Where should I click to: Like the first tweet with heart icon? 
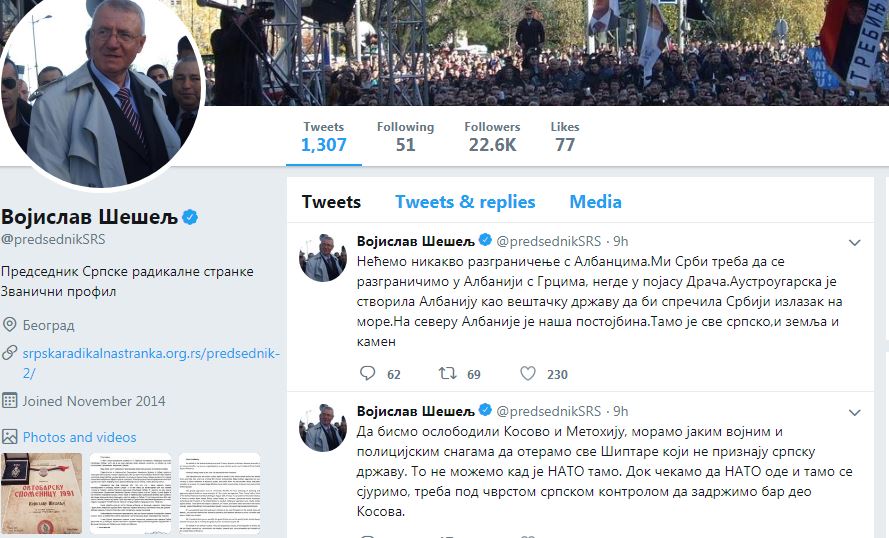click(x=528, y=374)
